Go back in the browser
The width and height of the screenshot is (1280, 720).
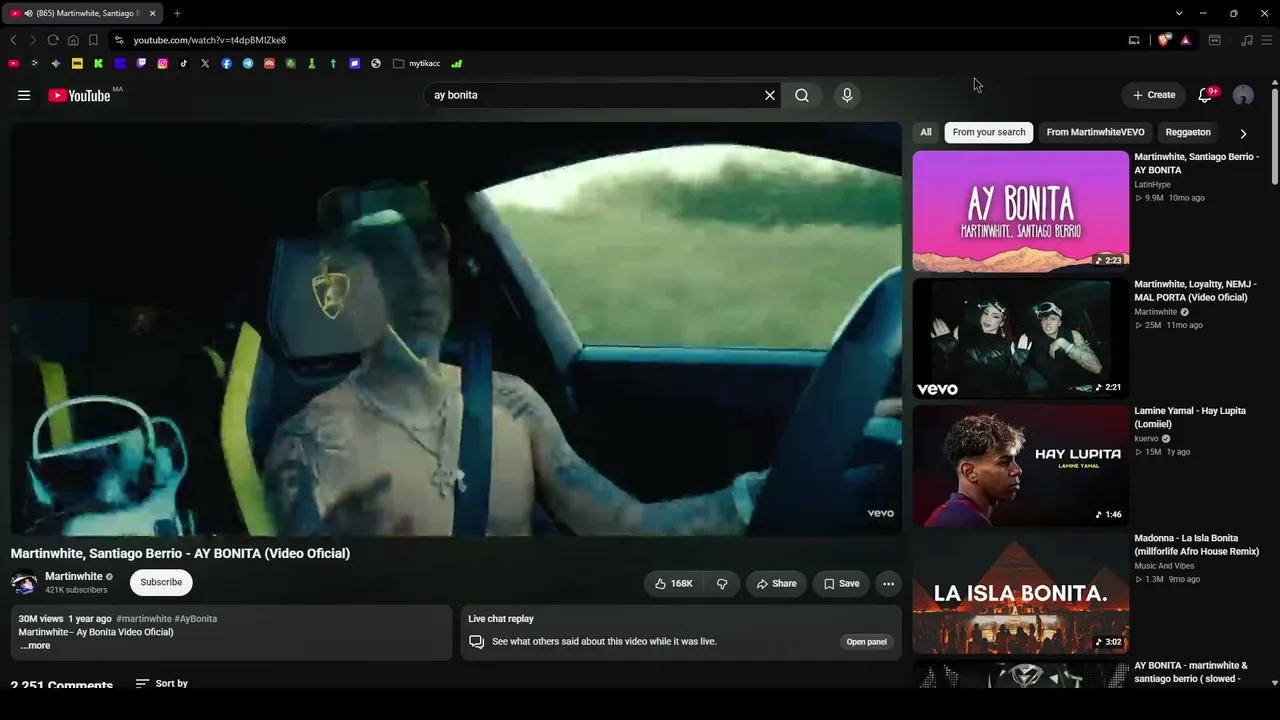pyautogui.click(x=13, y=40)
